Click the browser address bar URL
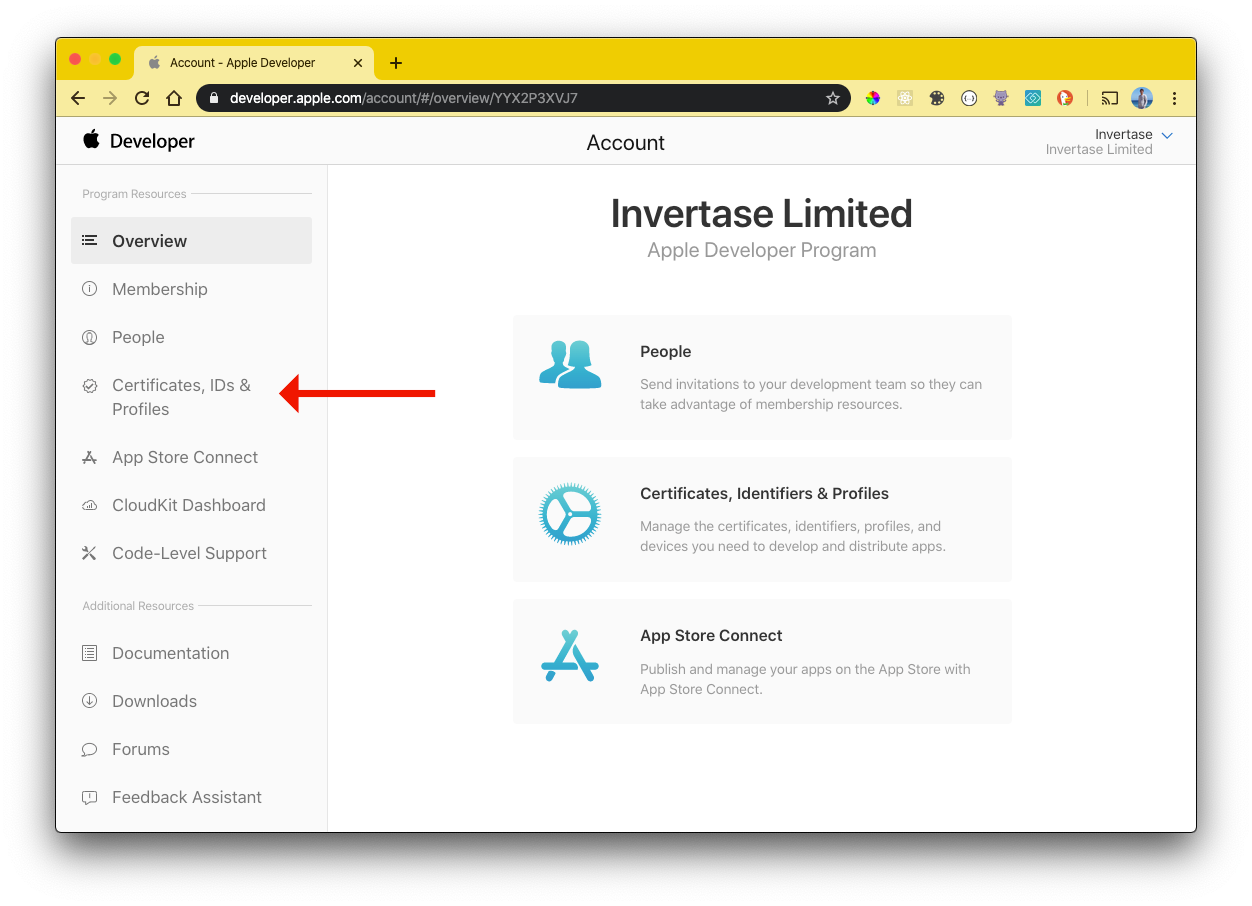This screenshot has height=906, width=1252. (404, 98)
